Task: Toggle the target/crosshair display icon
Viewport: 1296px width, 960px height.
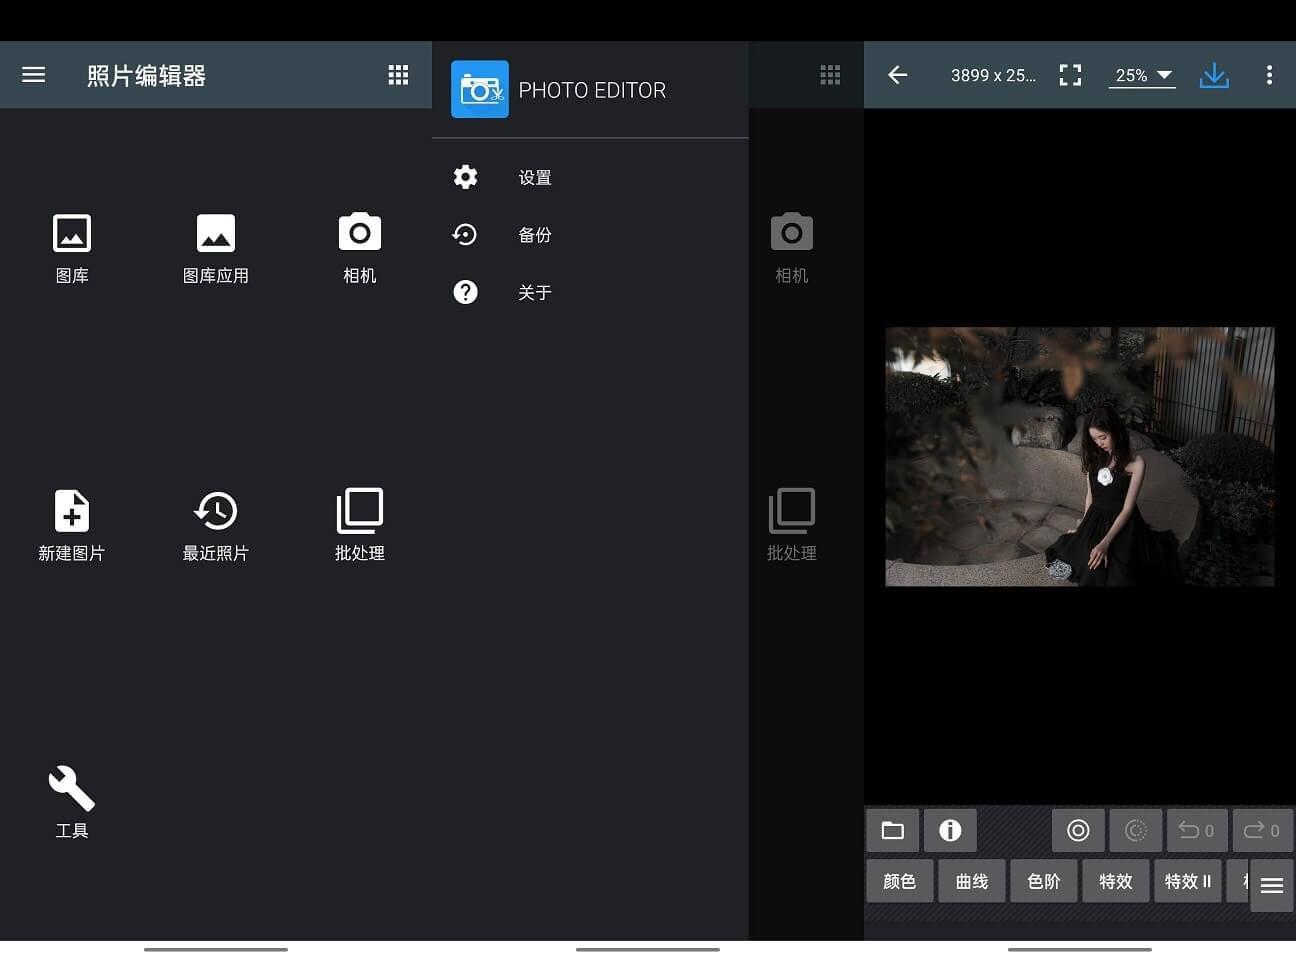Action: pyautogui.click(x=1077, y=830)
